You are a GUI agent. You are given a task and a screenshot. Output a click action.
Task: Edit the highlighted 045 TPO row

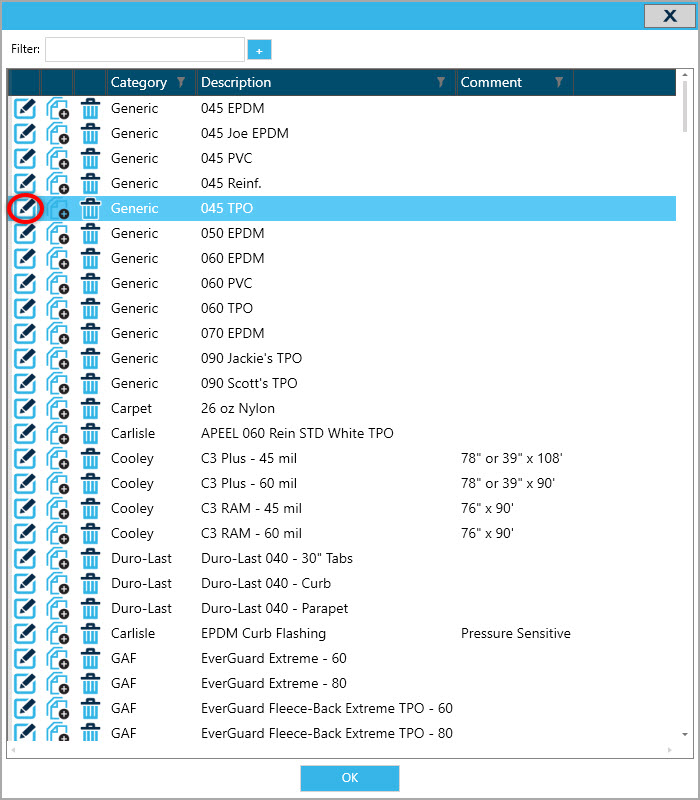[x=24, y=208]
